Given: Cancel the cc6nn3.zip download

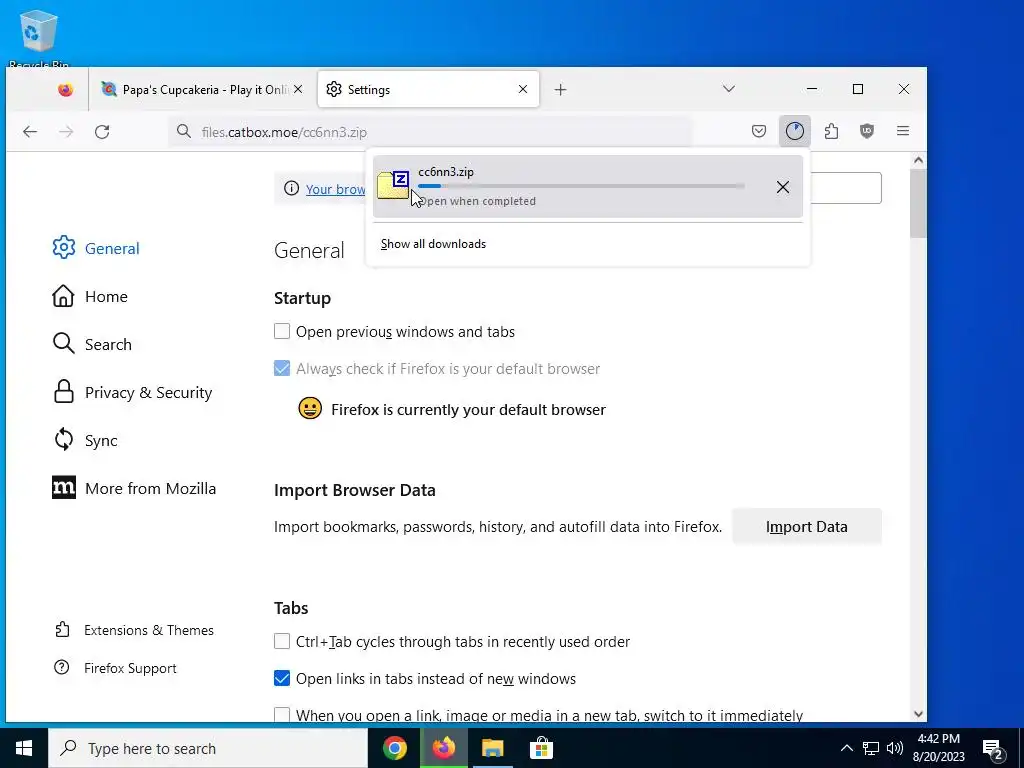Looking at the screenshot, I should pyautogui.click(x=782, y=187).
